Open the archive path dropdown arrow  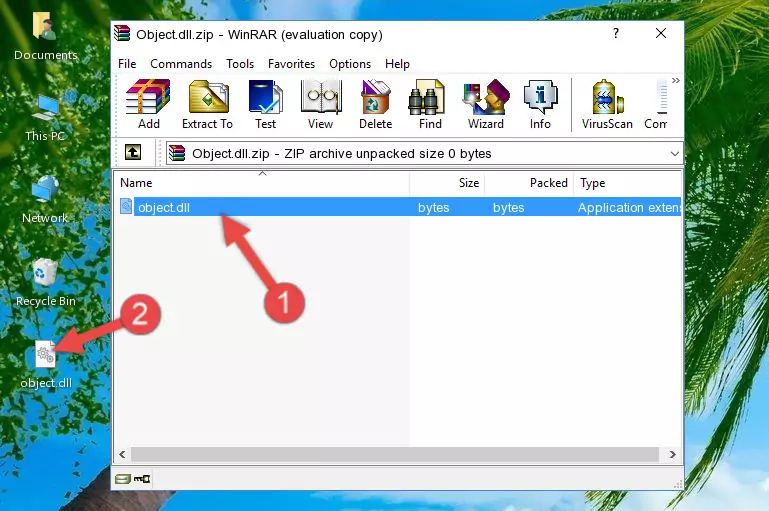(675, 154)
